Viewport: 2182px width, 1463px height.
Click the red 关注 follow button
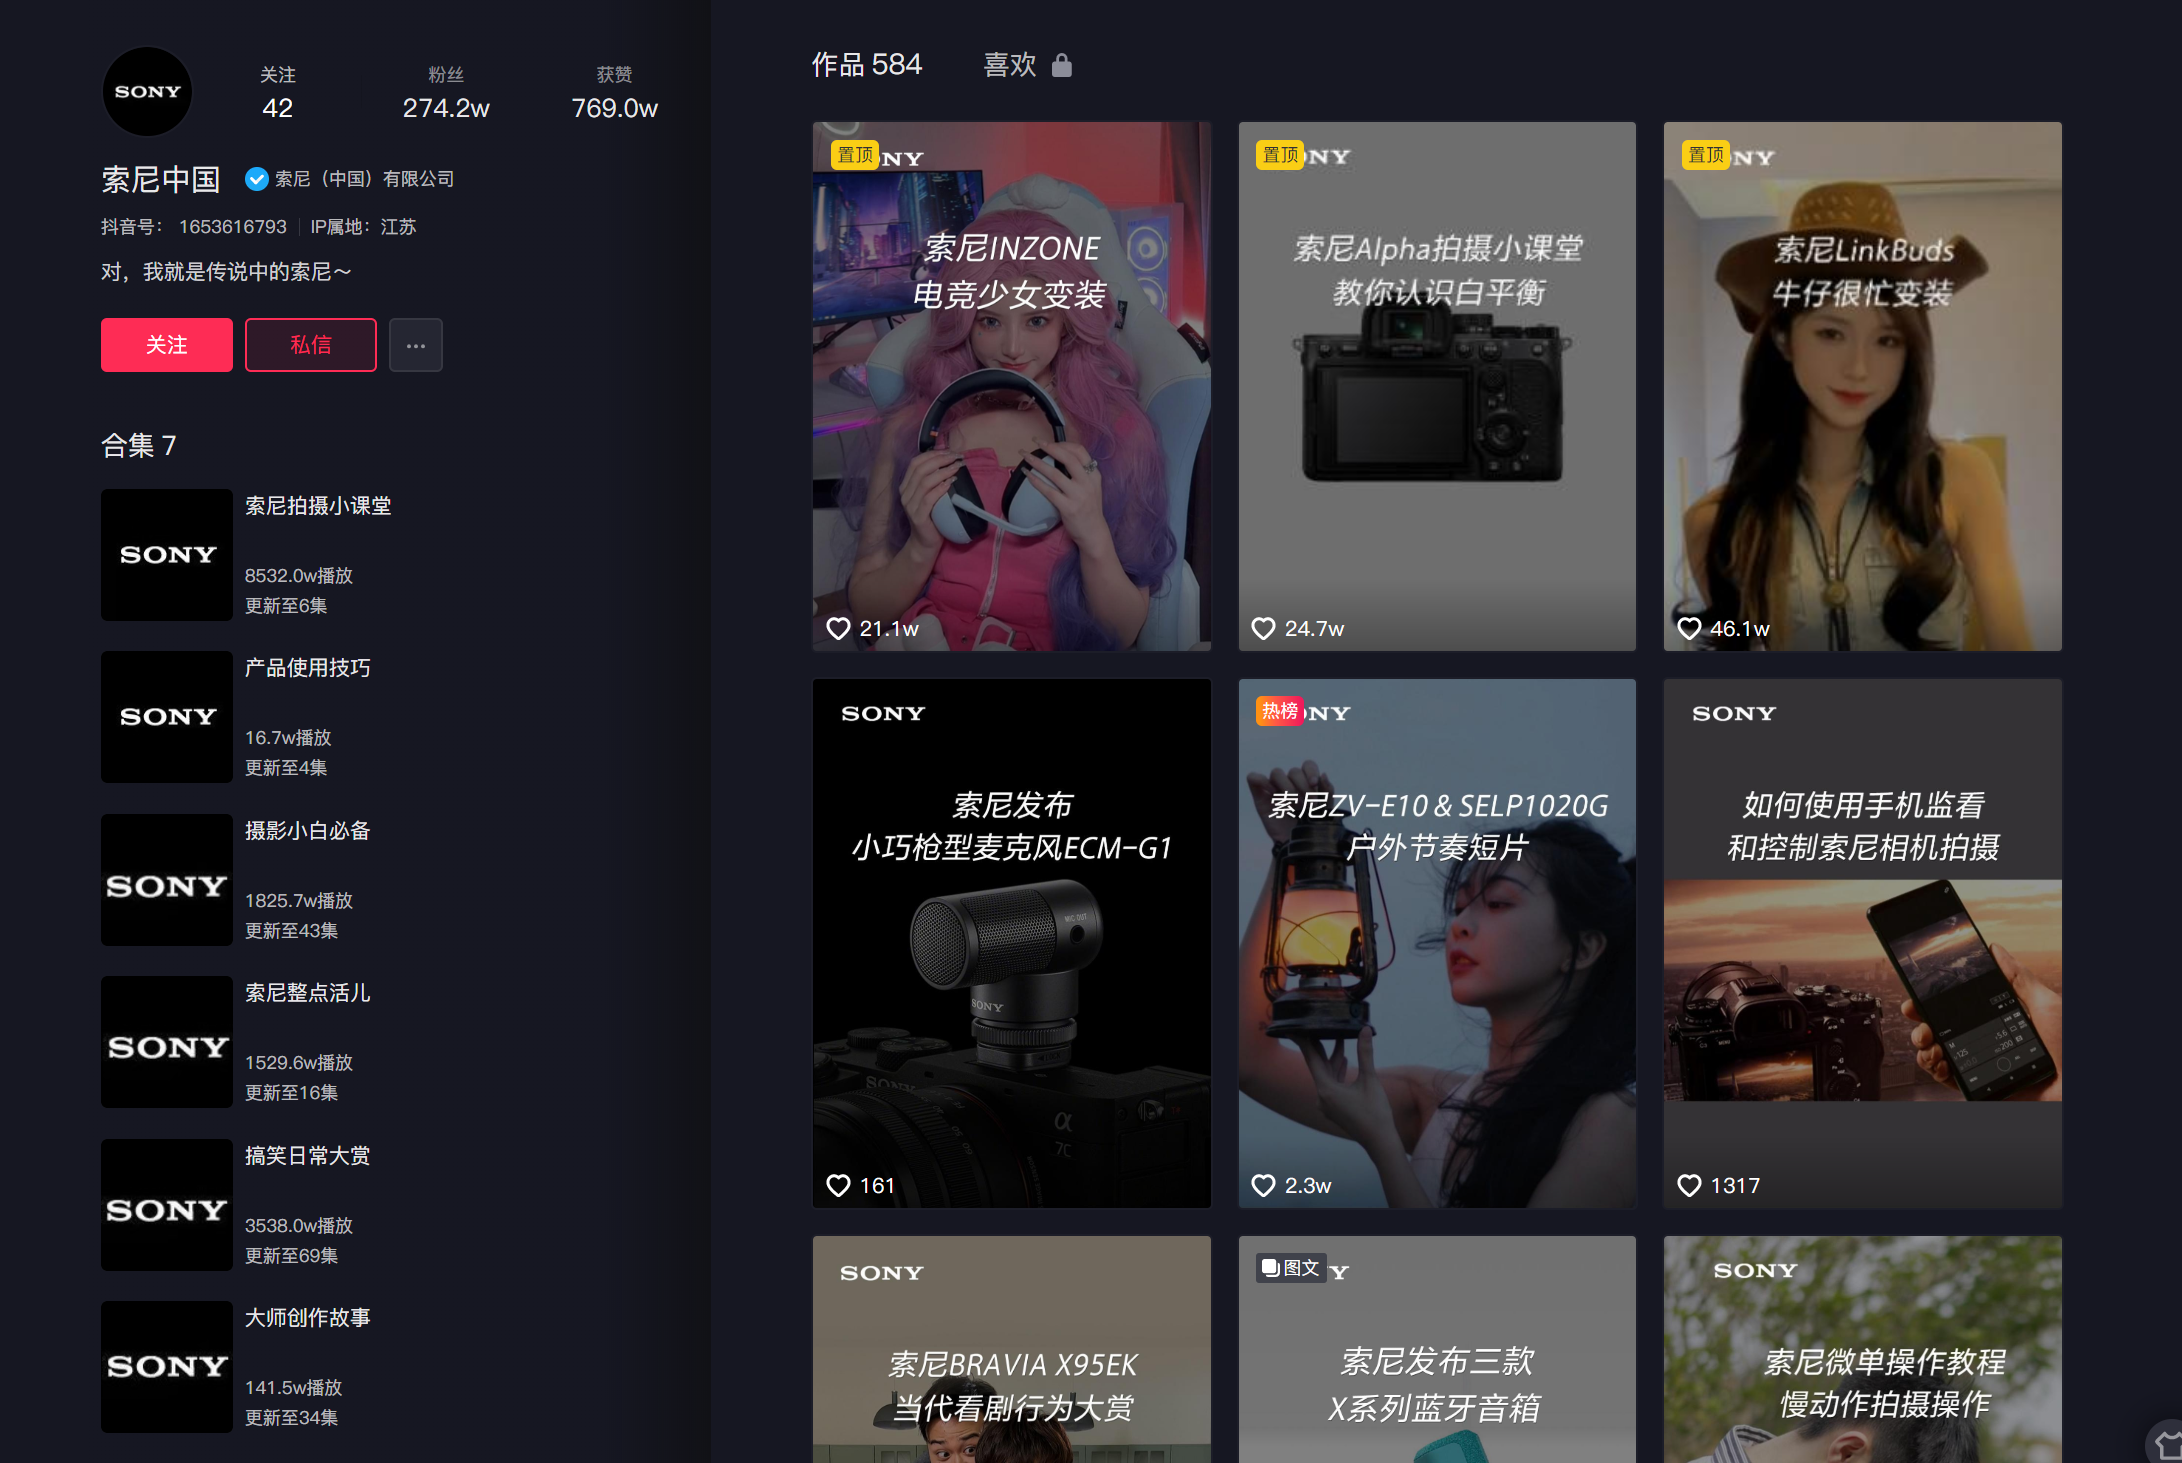click(x=167, y=345)
